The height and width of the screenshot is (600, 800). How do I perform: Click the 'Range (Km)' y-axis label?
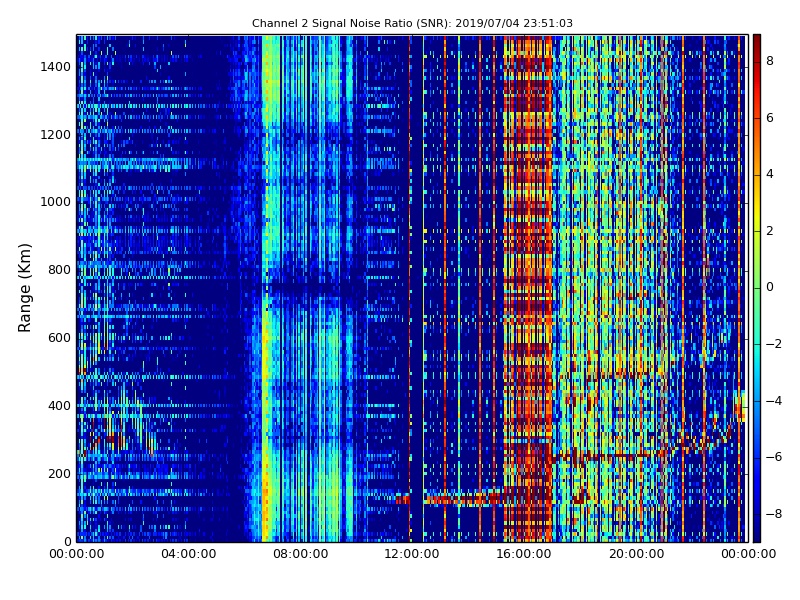24,288
